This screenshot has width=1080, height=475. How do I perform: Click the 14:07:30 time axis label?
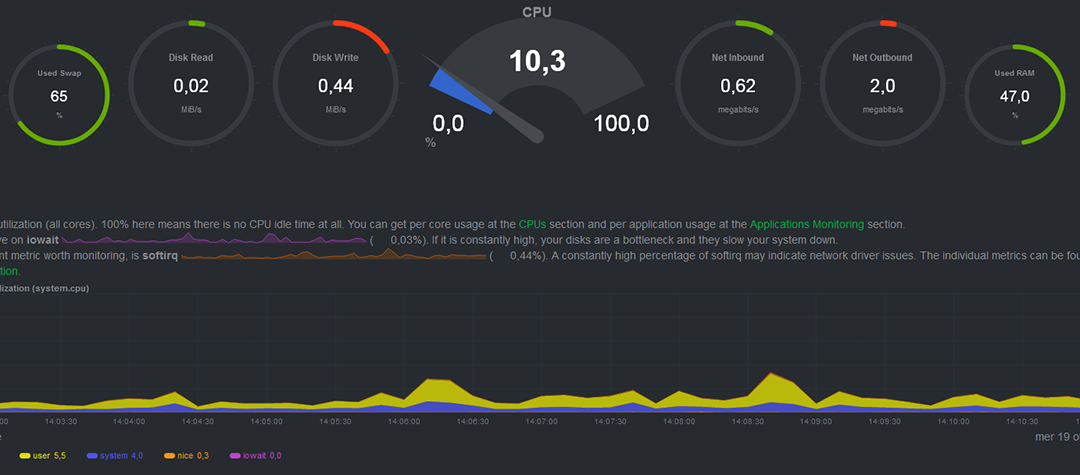click(x=611, y=421)
